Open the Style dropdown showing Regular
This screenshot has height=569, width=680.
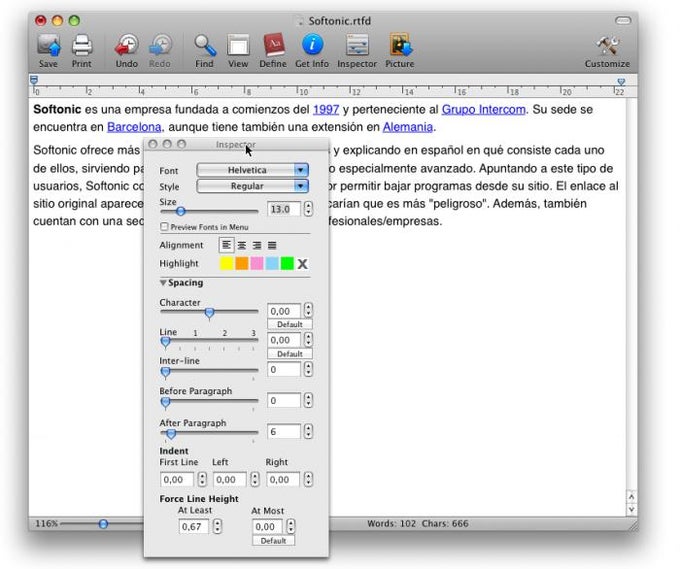pos(252,186)
